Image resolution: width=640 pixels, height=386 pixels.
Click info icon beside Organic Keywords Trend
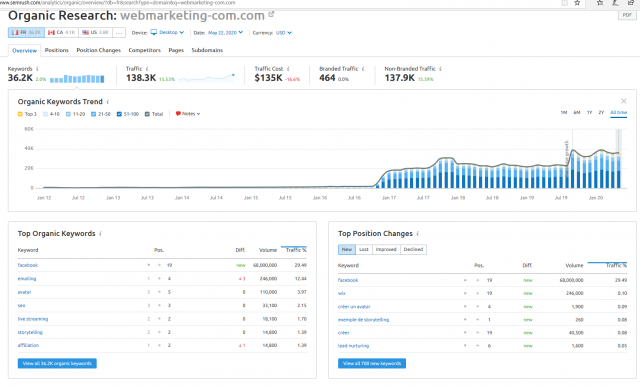point(108,102)
